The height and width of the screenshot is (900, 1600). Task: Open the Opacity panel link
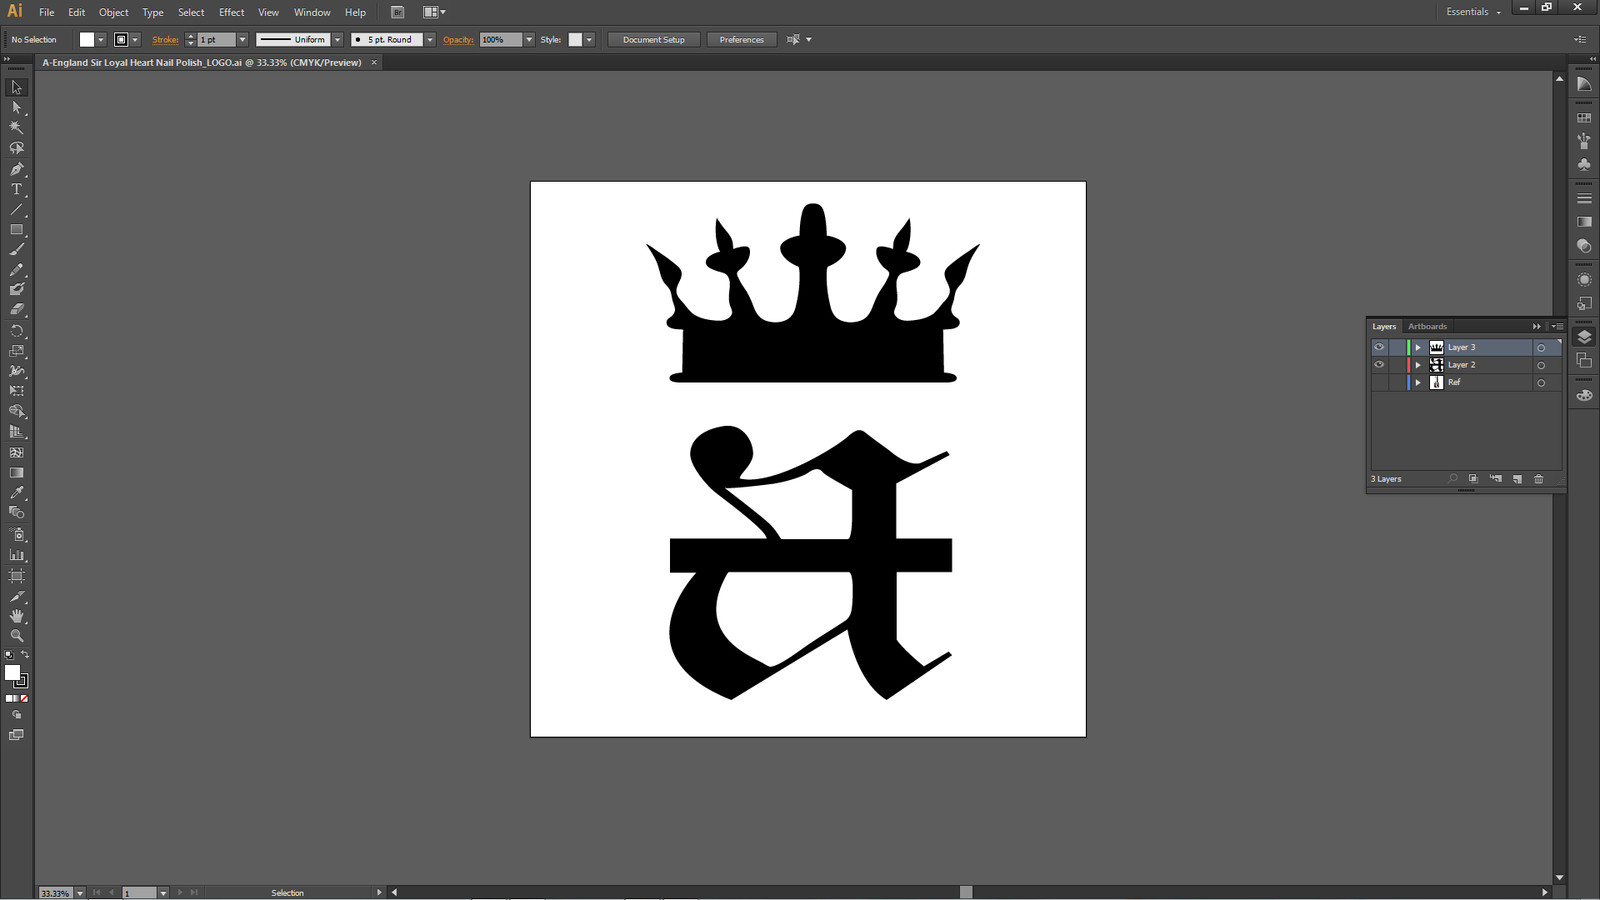click(458, 40)
